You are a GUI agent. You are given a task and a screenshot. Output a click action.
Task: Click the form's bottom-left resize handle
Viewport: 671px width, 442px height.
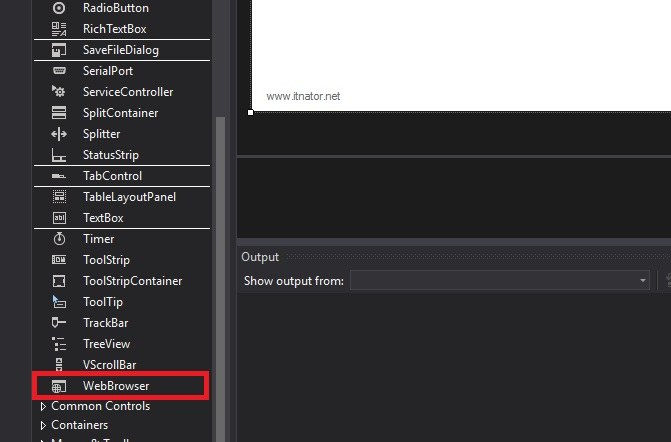250,113
